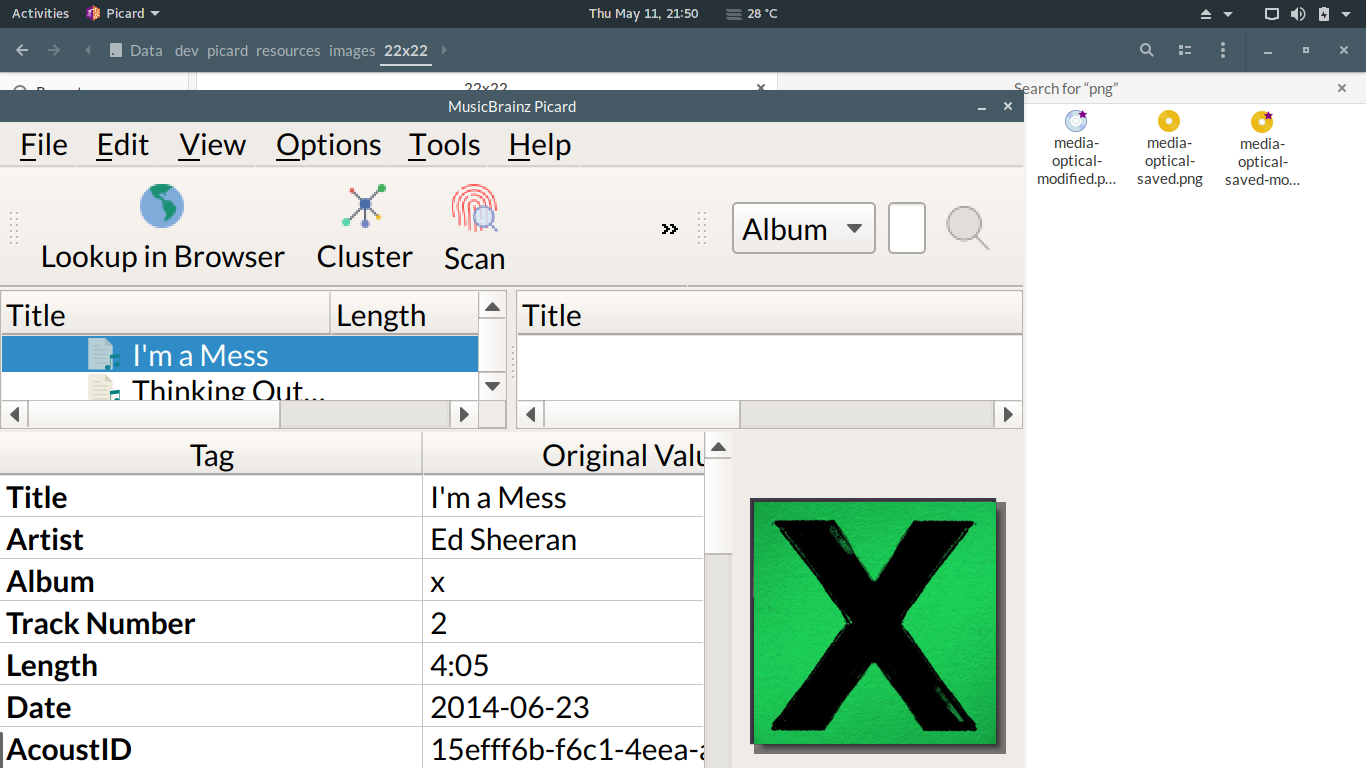Click the eject icon in the top bar
Screen dimensions: 1366x768
1206,14
